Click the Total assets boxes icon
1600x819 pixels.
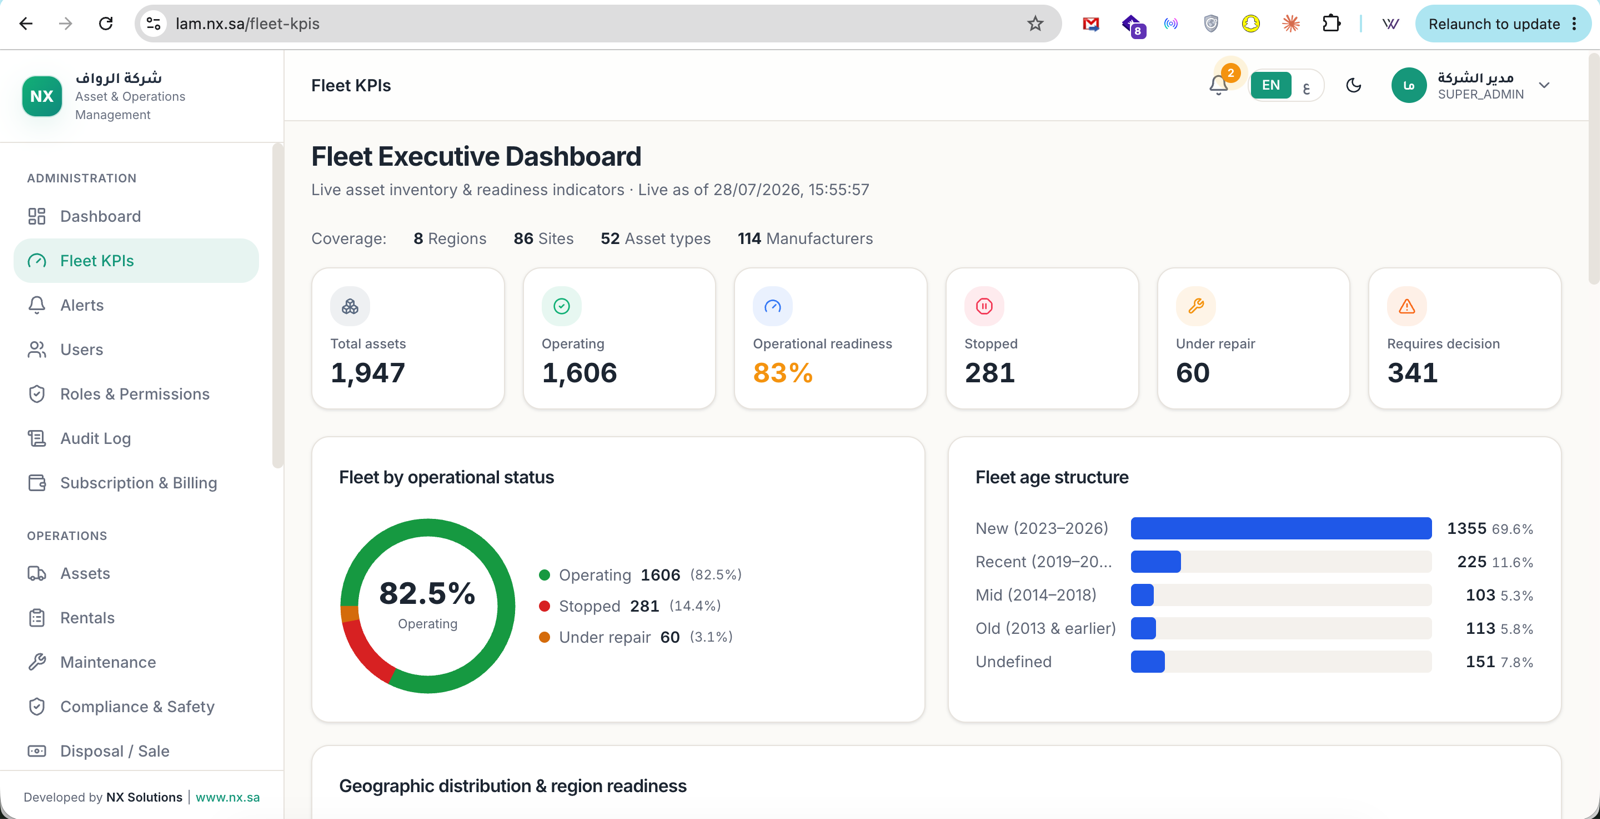pos(350,306)
